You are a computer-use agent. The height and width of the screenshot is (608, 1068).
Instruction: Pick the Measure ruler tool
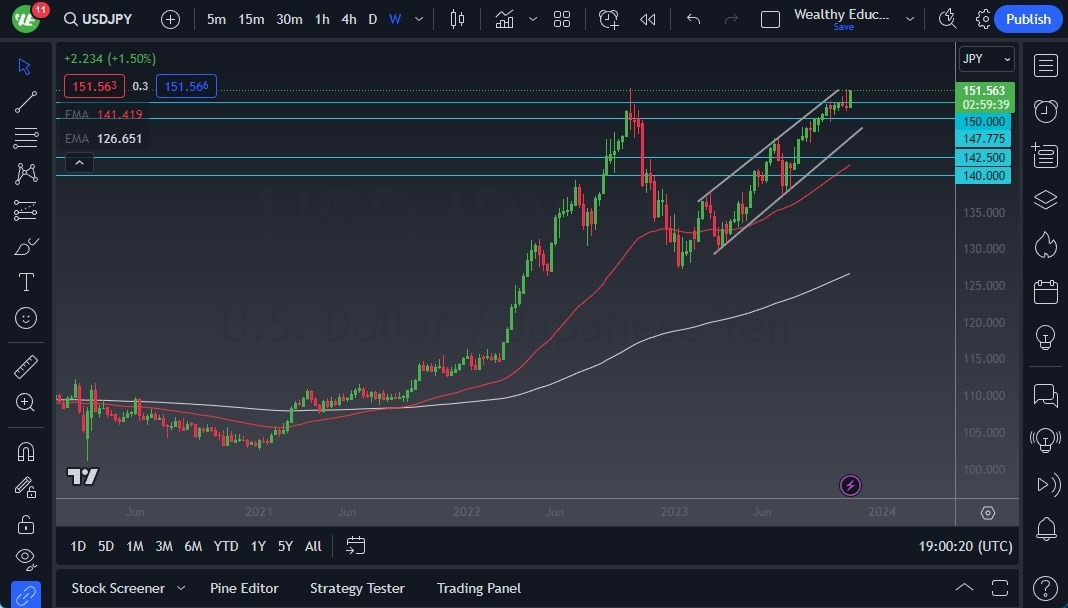coord(25,366)
